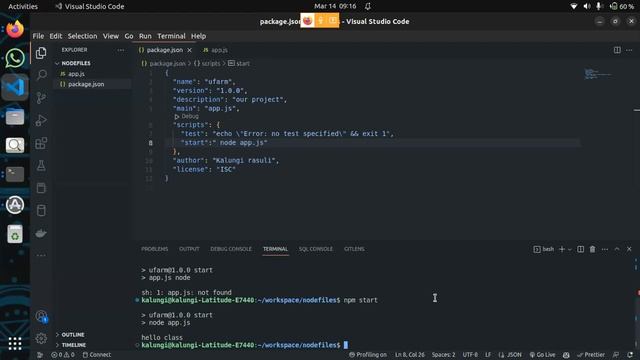Click Go Live in status bar
Screen dimensions: 640x360
(x=542, y=355)
